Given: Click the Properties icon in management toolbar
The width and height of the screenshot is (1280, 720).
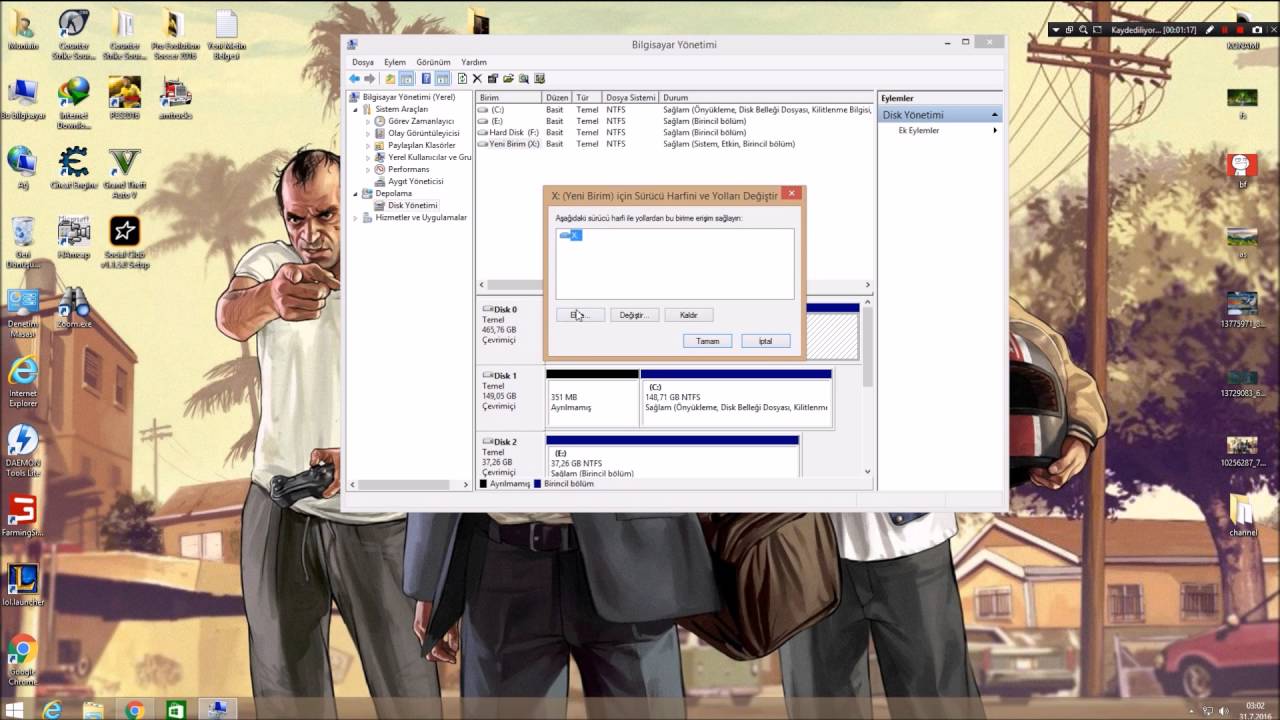Looking at the screenshot, I should (493, 78).
